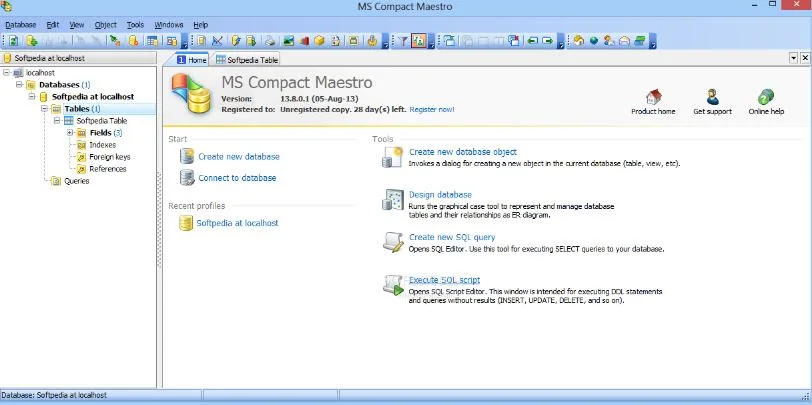This screenshot has height=405, width=812.
Task: Collapse the Softpedia Table tree node
Action: [57, 121]
